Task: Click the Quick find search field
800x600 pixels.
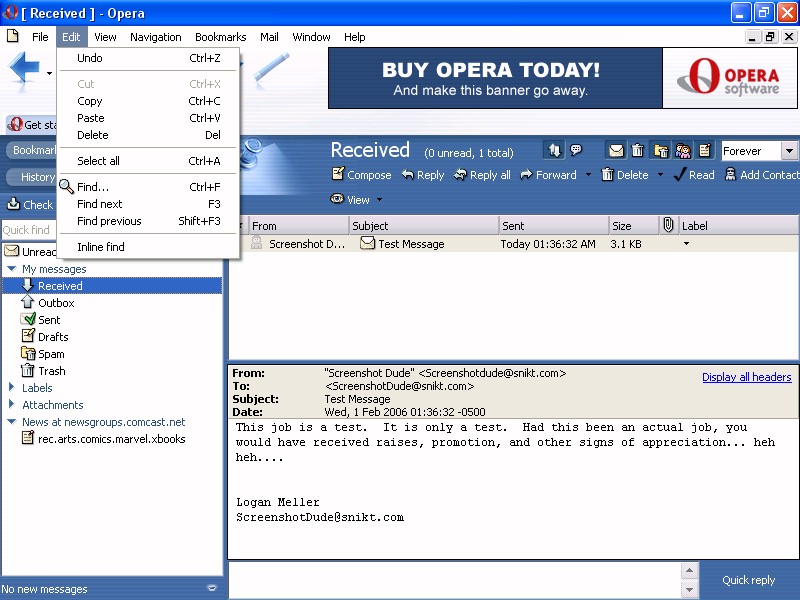Action: click(x=29, y=230)
